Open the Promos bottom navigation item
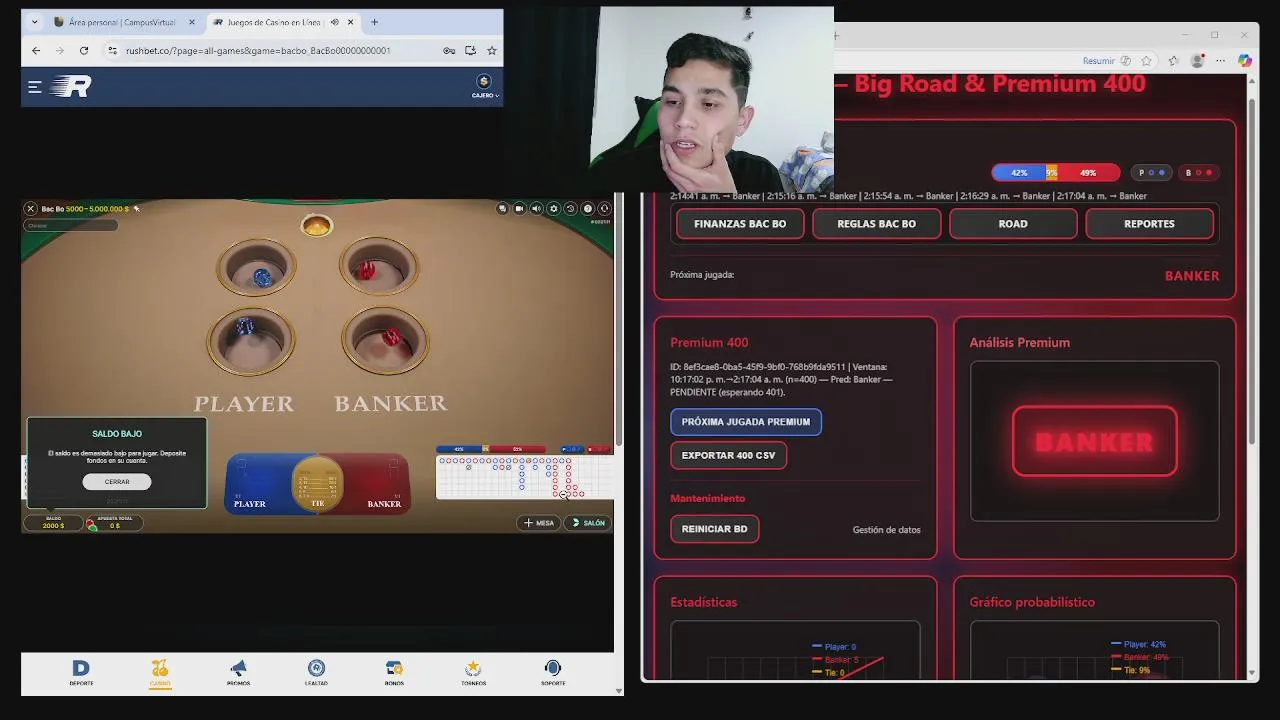This screenshot has height=720, width=1280. tap(238, 673)
